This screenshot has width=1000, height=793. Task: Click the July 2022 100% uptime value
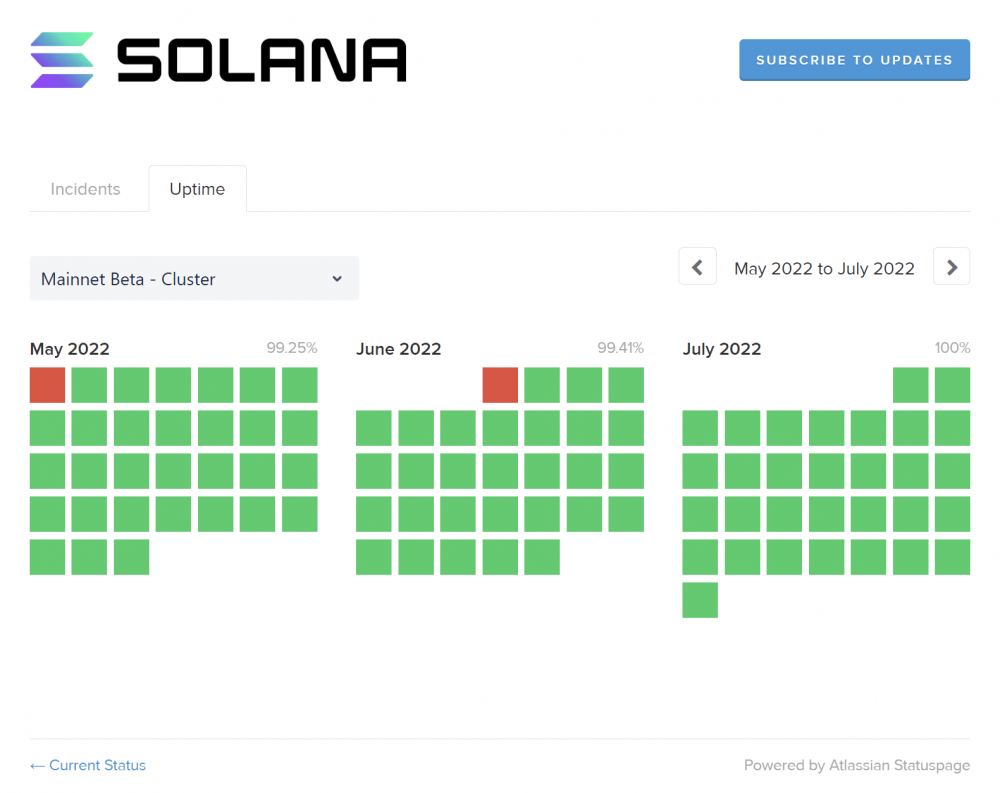[952, 348]
